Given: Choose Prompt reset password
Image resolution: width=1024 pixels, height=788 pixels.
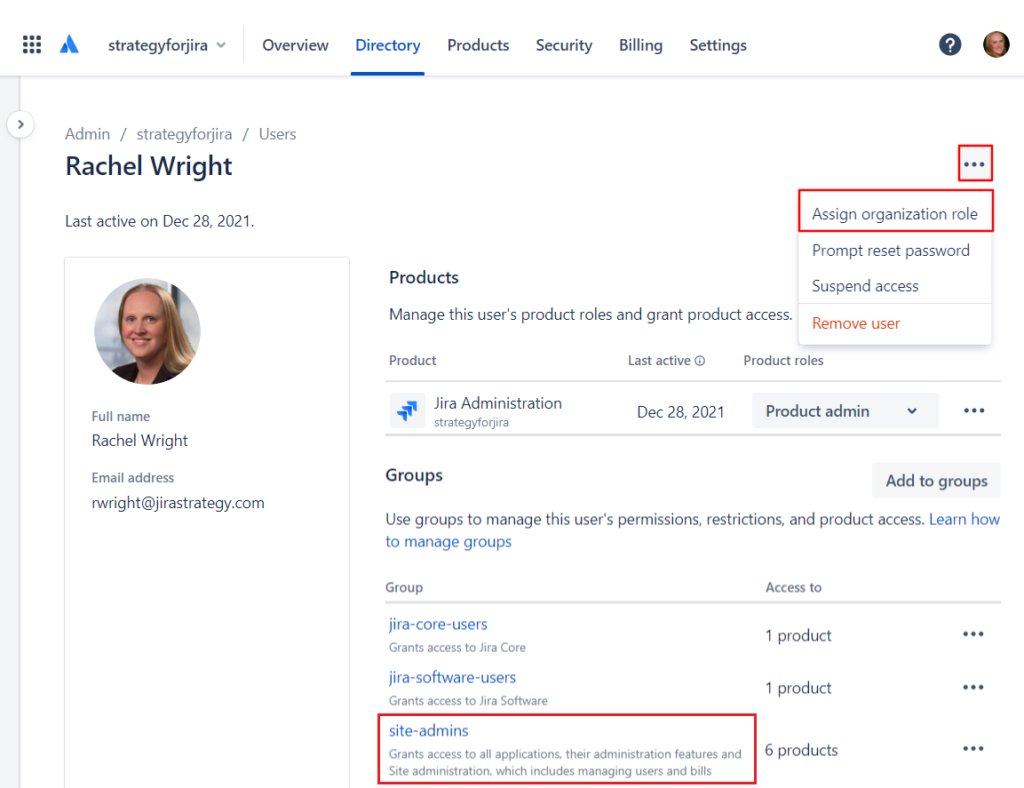Looking at the screenshot, I should click(891, 250).
